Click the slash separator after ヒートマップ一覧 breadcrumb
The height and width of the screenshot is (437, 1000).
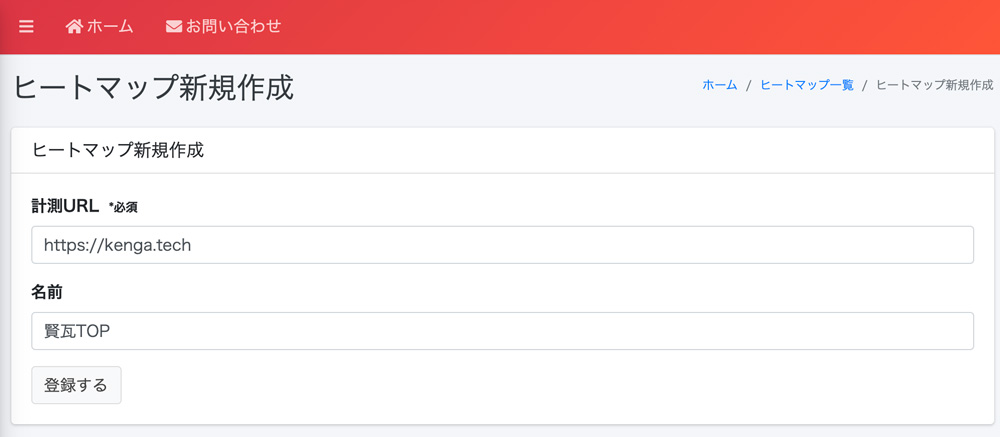865,85
